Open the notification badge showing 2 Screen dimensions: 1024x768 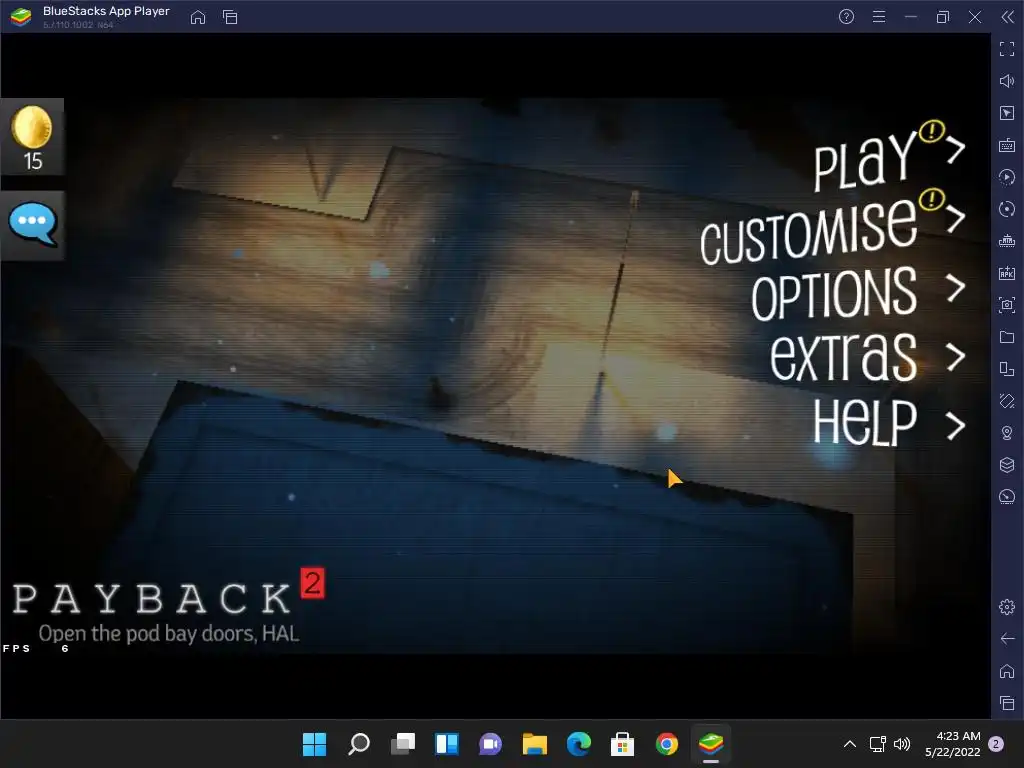coord(996,744)
